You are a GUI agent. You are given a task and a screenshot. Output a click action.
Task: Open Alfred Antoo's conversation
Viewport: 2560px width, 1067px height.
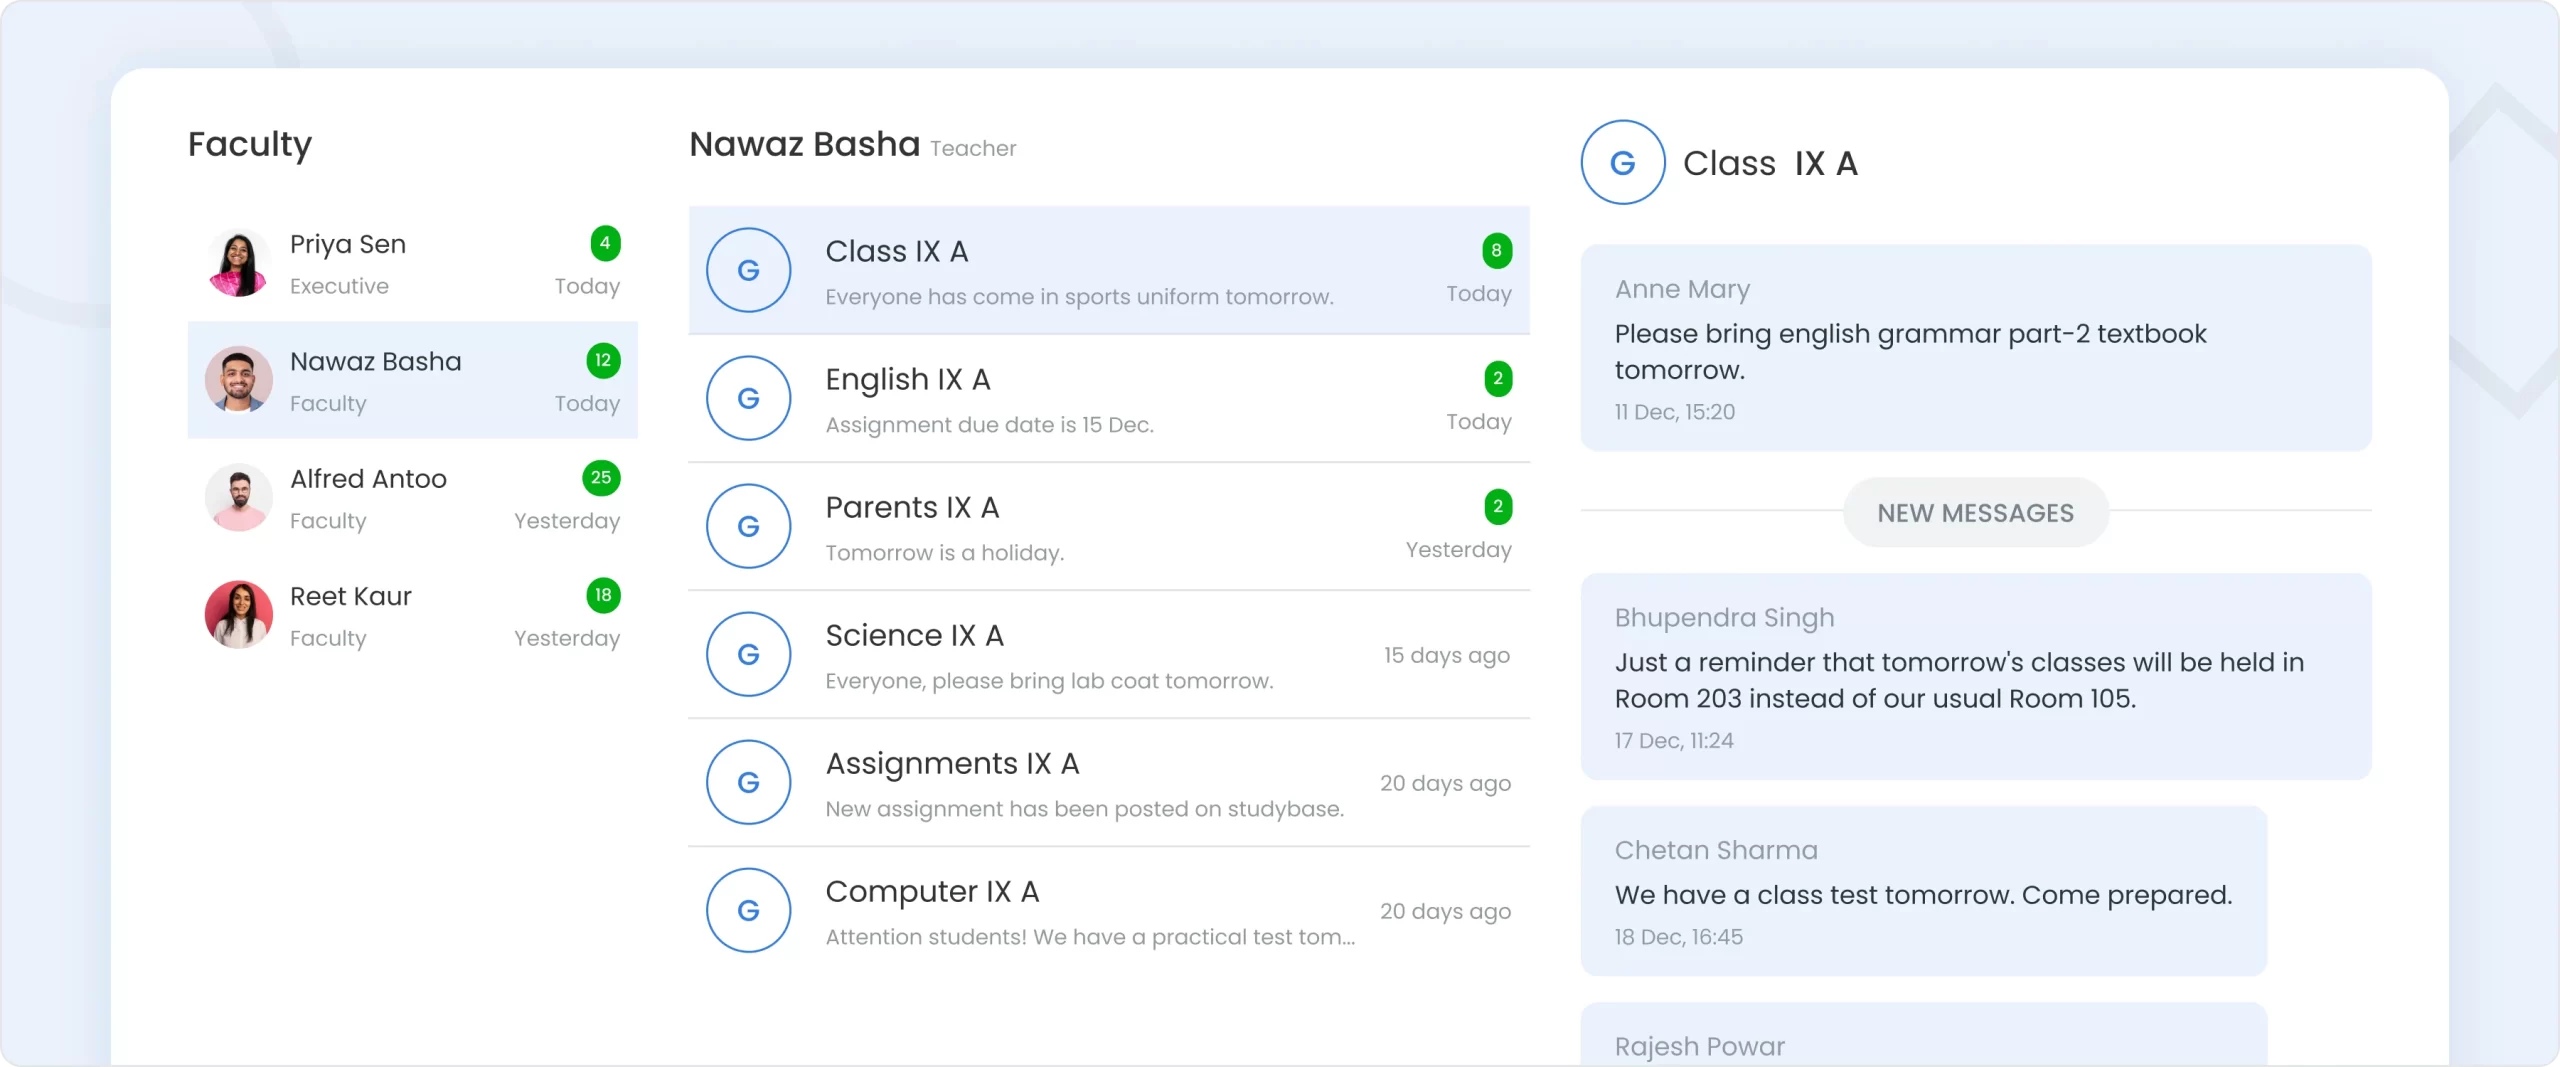pos(412,498)
